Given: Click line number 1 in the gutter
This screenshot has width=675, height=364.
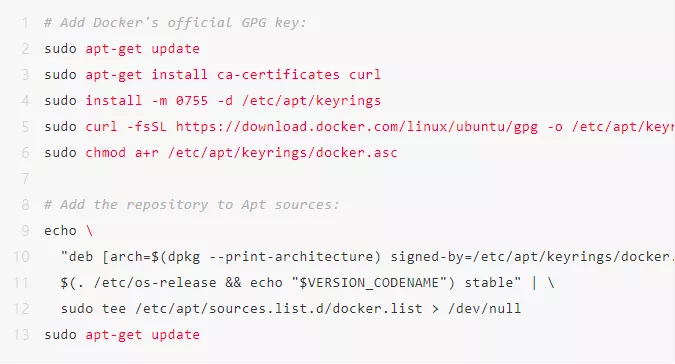Looking at the screenshot, I should point(25,22).
